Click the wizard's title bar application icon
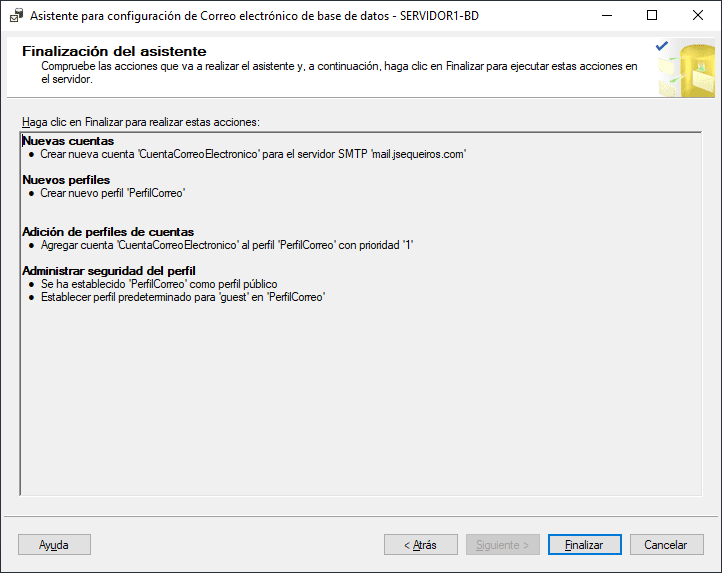Viewport: 722px width, 573px height. 16,16
